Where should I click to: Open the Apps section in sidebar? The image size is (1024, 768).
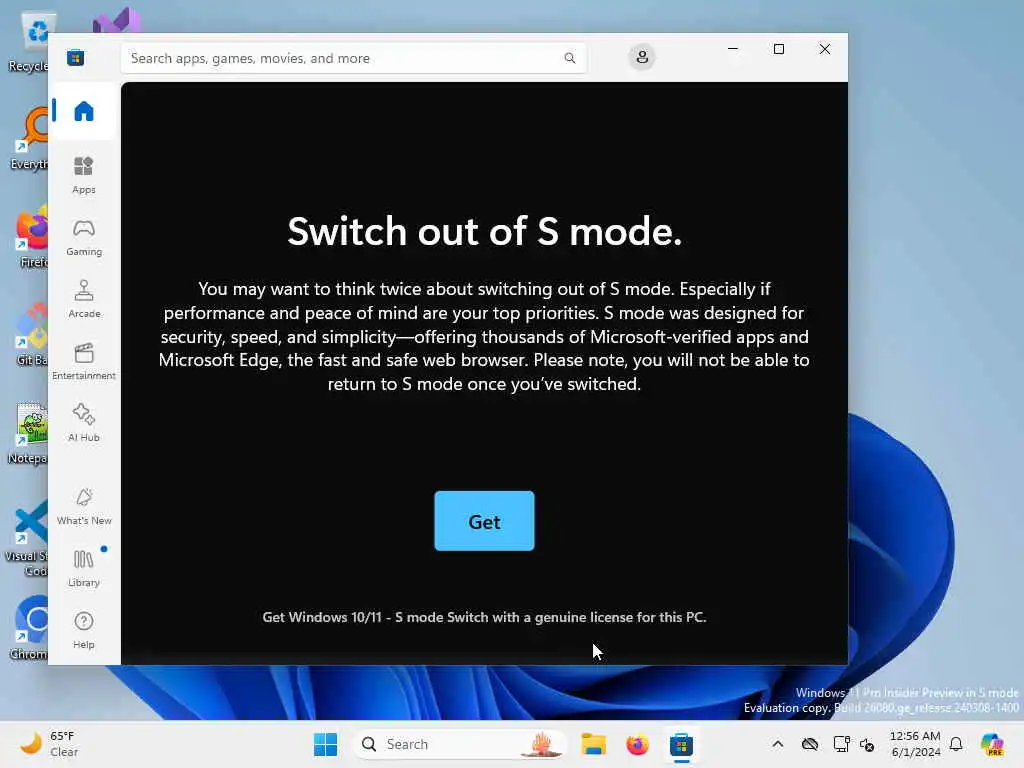click(x=84, y=175)
